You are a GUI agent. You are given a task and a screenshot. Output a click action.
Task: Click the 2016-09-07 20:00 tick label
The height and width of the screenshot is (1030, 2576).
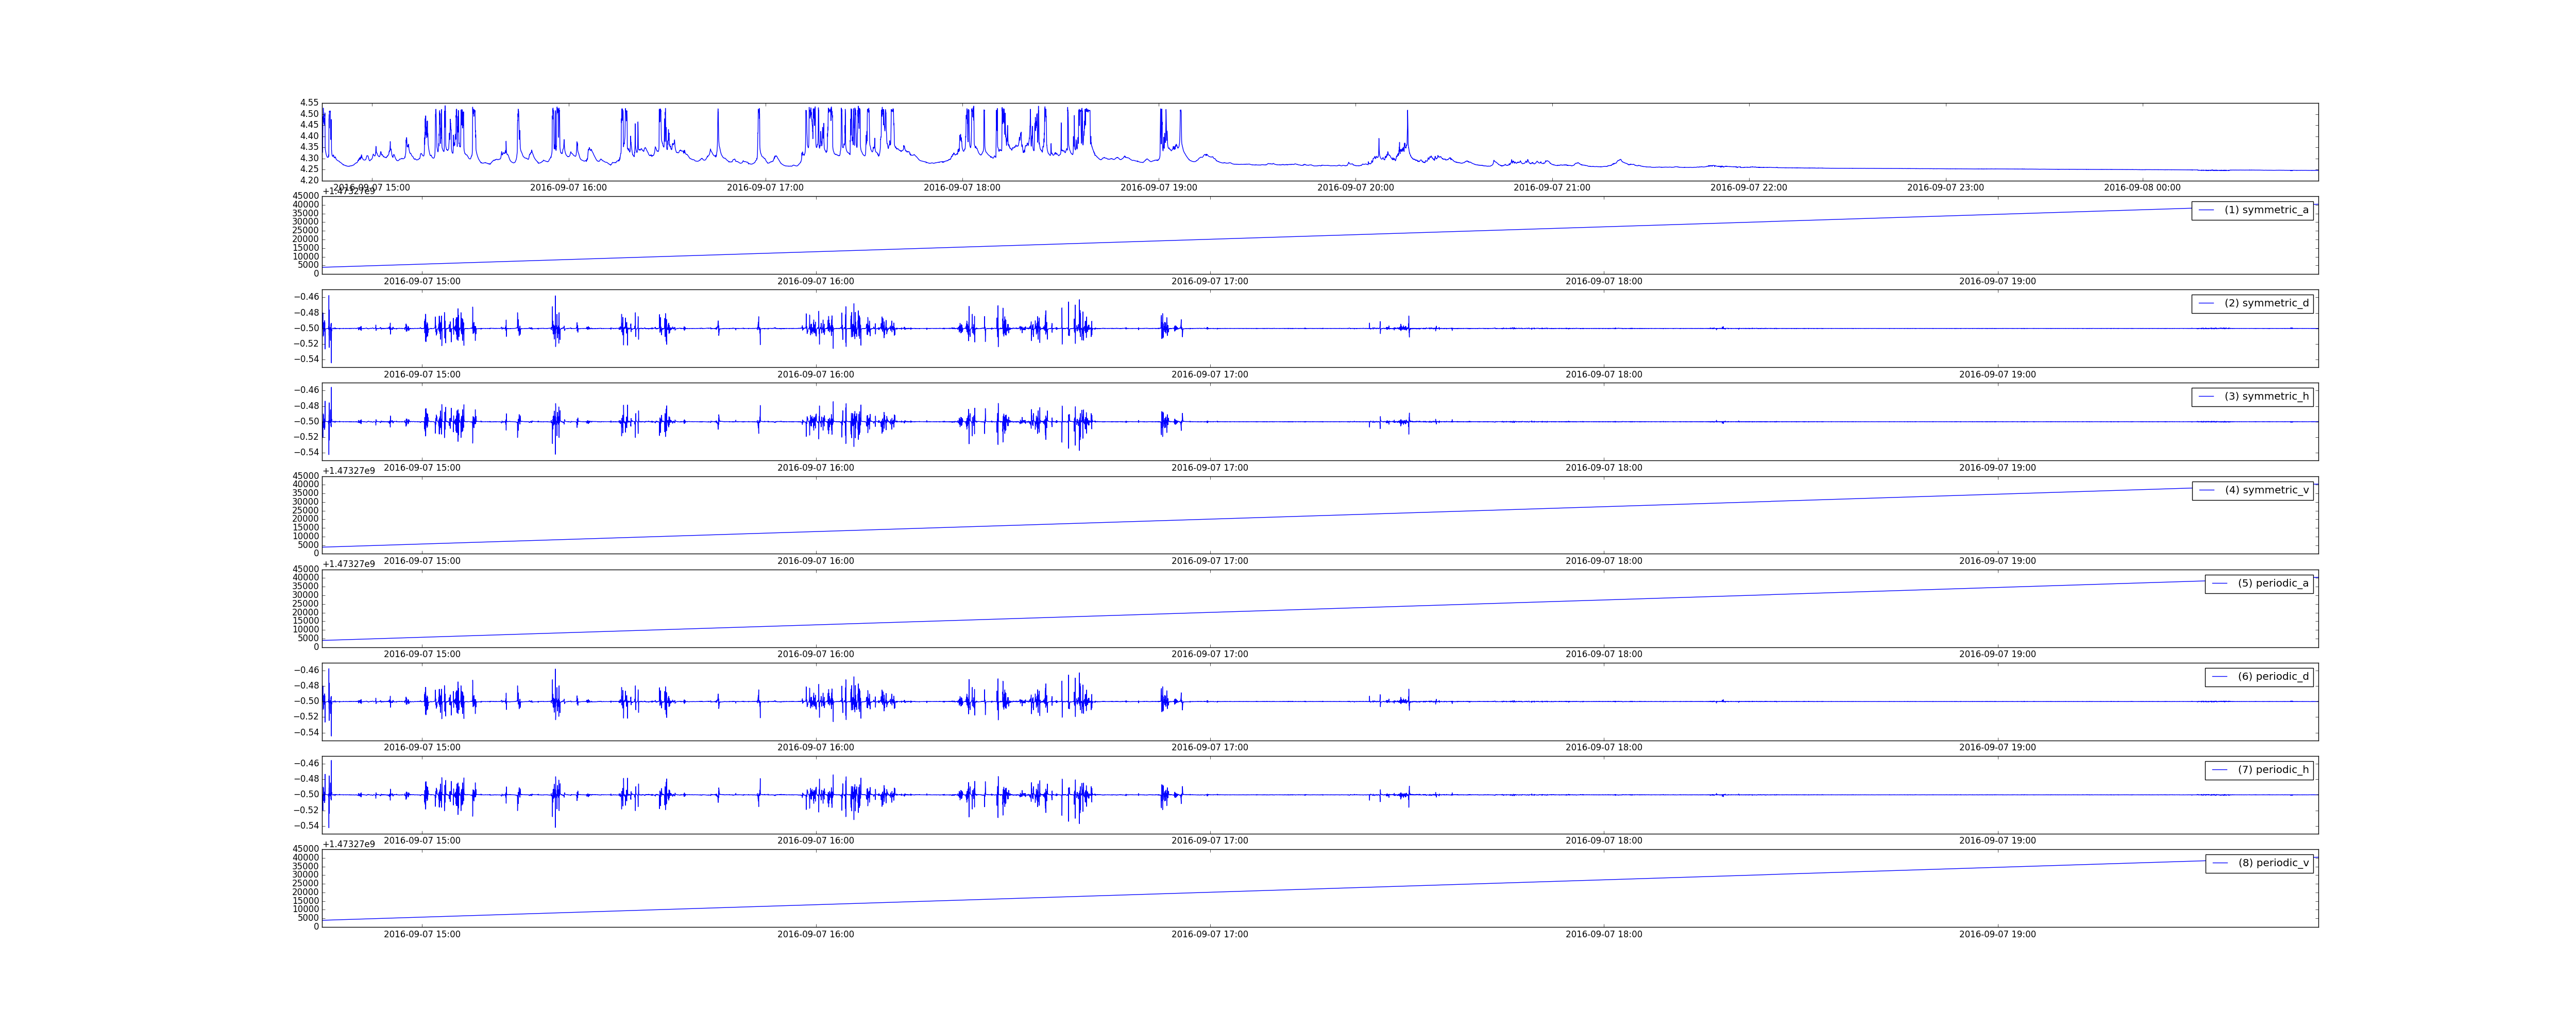[x=1355, y=188]
